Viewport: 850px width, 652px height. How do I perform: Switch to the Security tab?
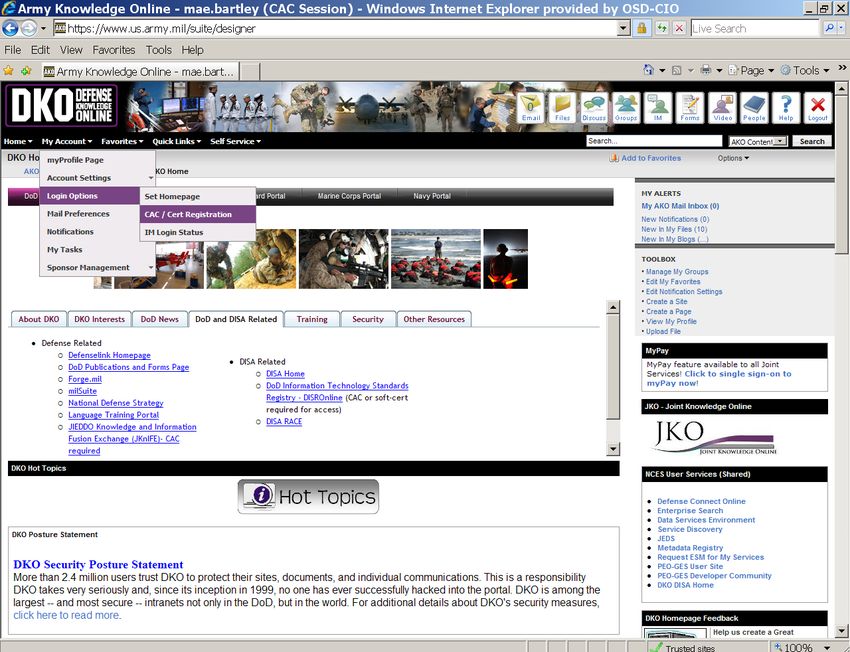(368, 319)
